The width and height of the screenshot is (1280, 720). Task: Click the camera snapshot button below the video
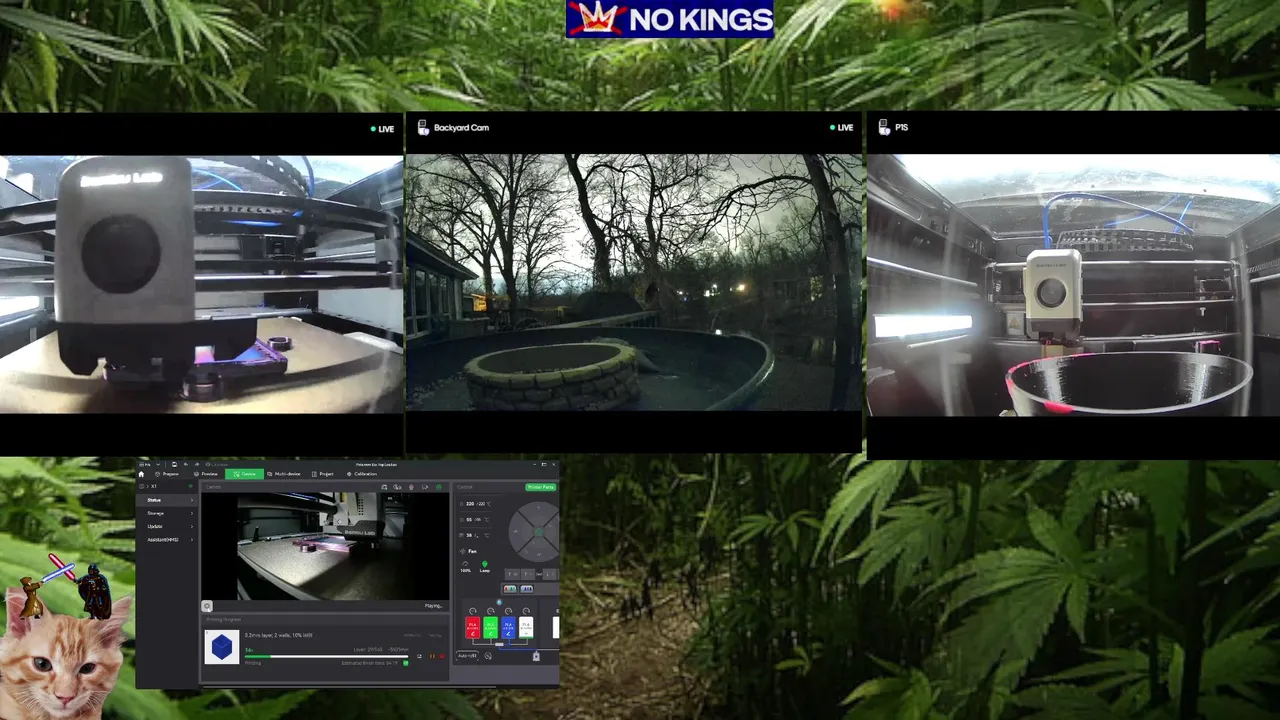coord(207,606)
